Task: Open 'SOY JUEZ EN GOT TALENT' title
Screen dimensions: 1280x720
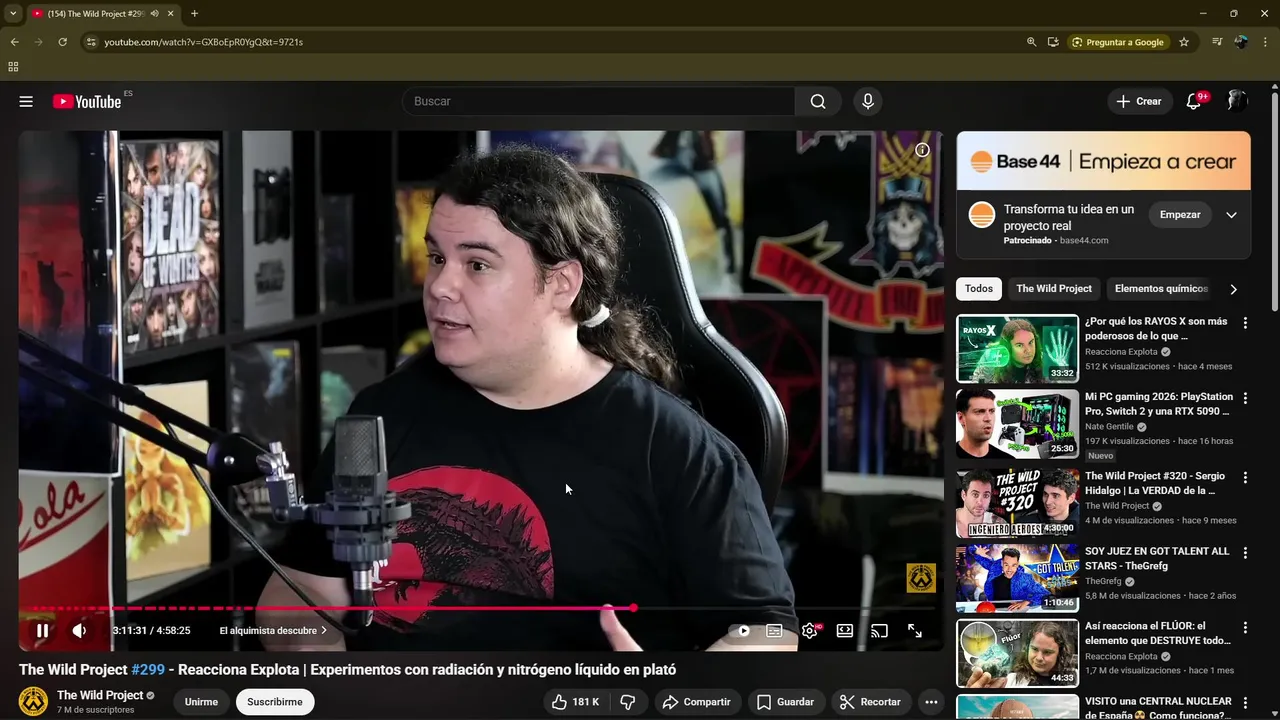Action: coord(1157,559)
